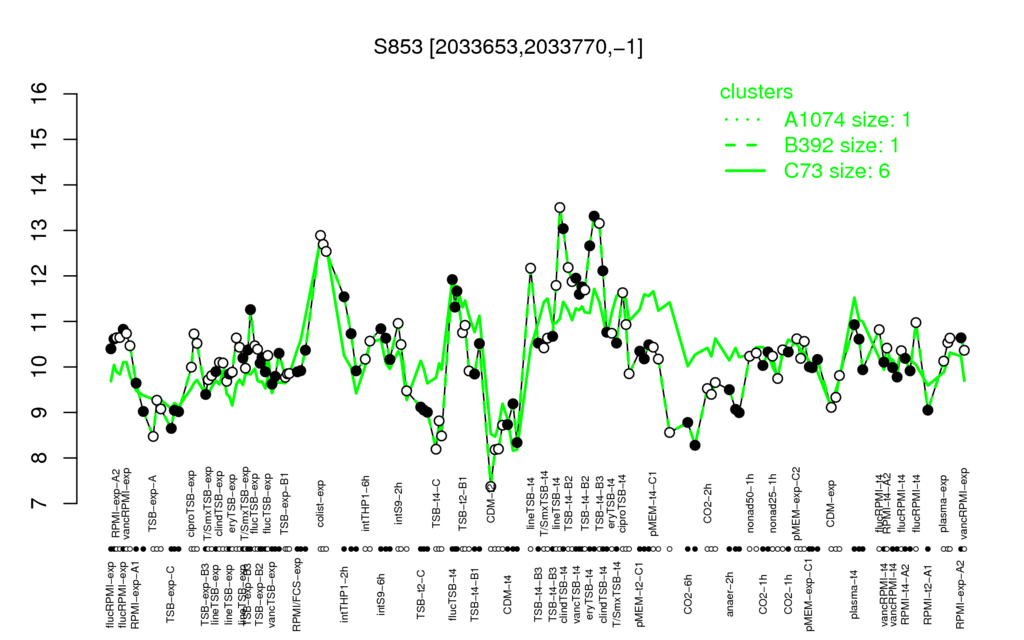The width and height of the screenshot is (1024, 640).
Task: Click y-axis tick label 10
Action: (40, 367)
